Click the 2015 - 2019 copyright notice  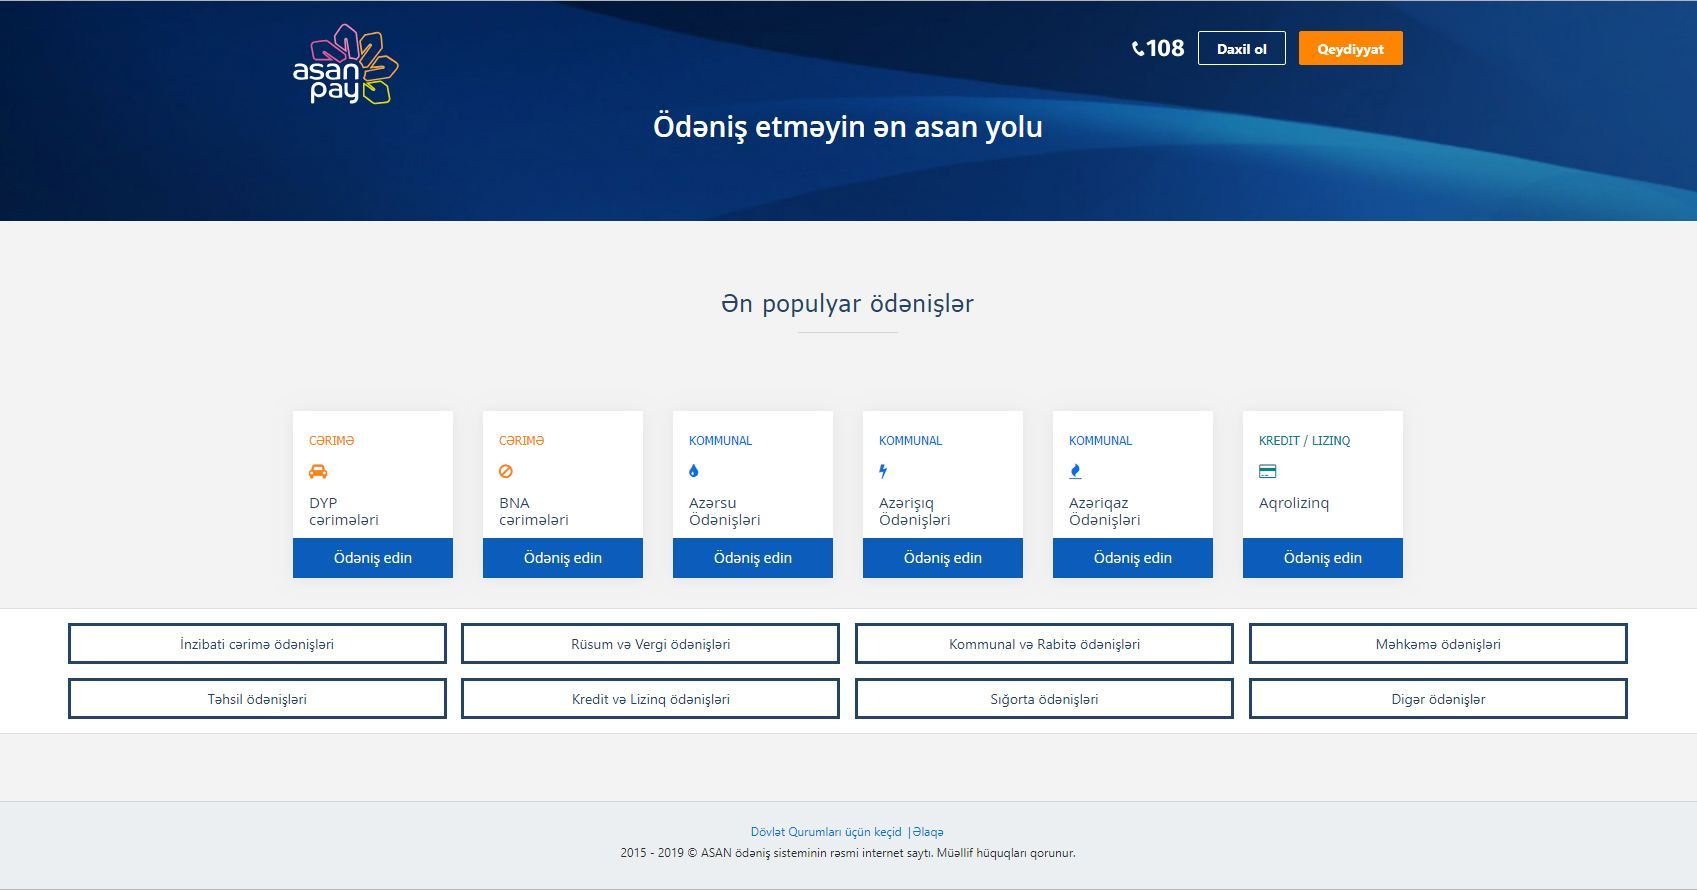point(848,853)
